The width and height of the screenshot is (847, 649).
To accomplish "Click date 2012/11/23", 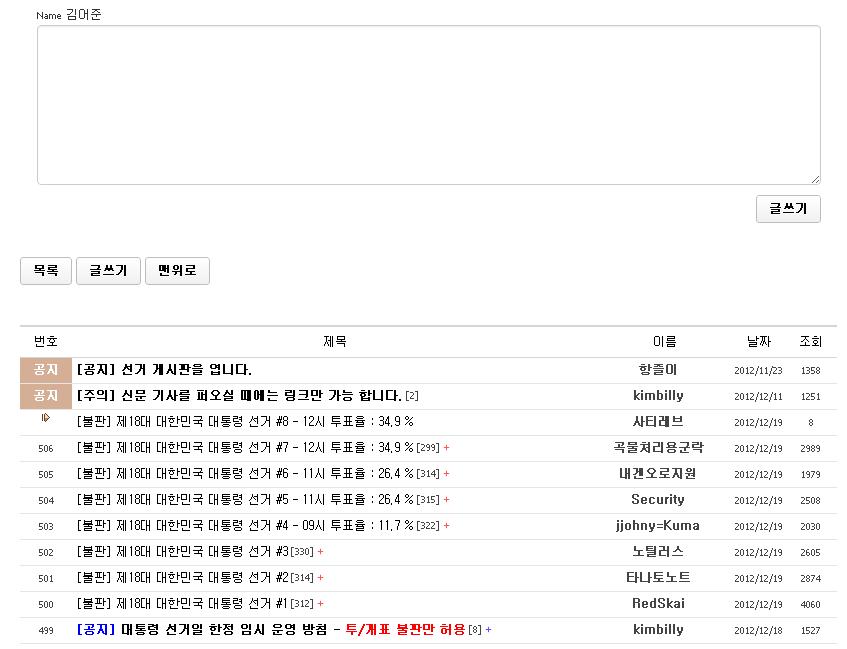I will tap(758, 371).
